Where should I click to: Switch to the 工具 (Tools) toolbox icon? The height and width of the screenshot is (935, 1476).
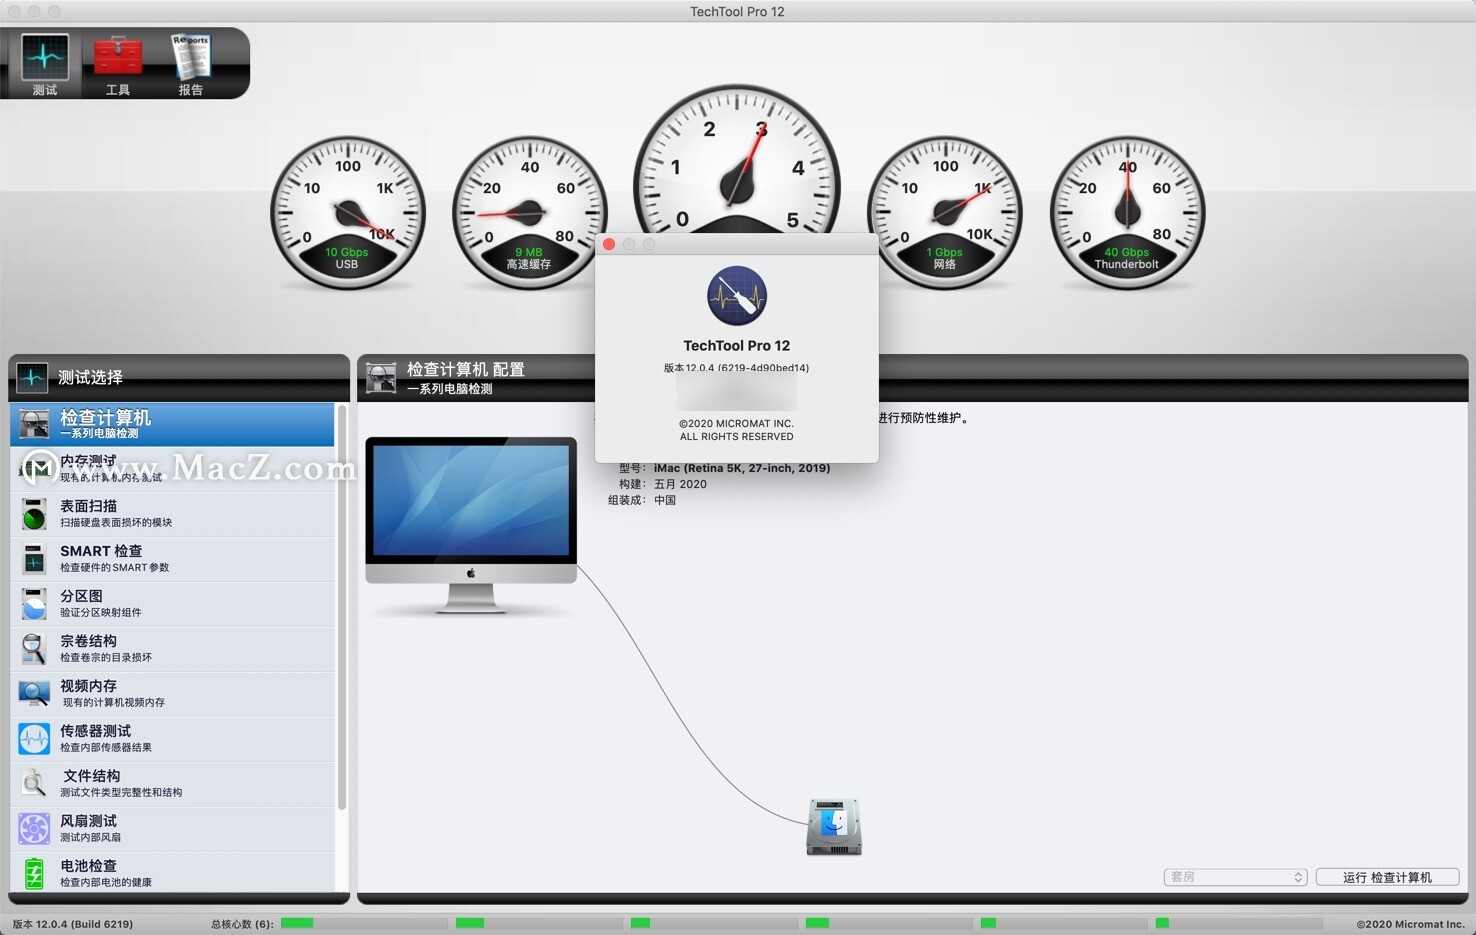117,62
